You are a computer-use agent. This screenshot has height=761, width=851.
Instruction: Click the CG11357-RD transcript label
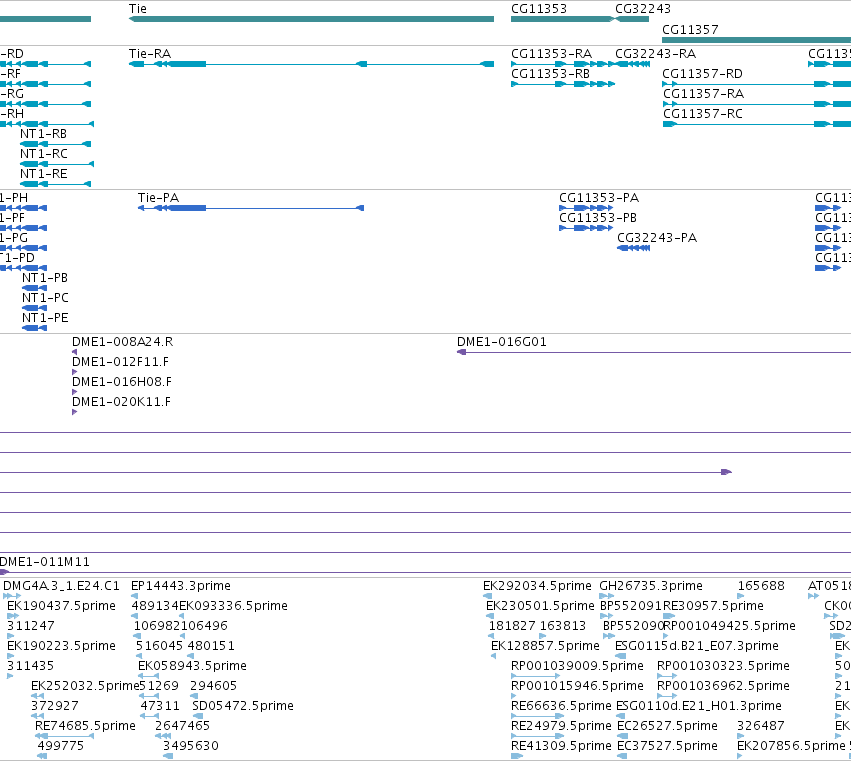point(702,74)
